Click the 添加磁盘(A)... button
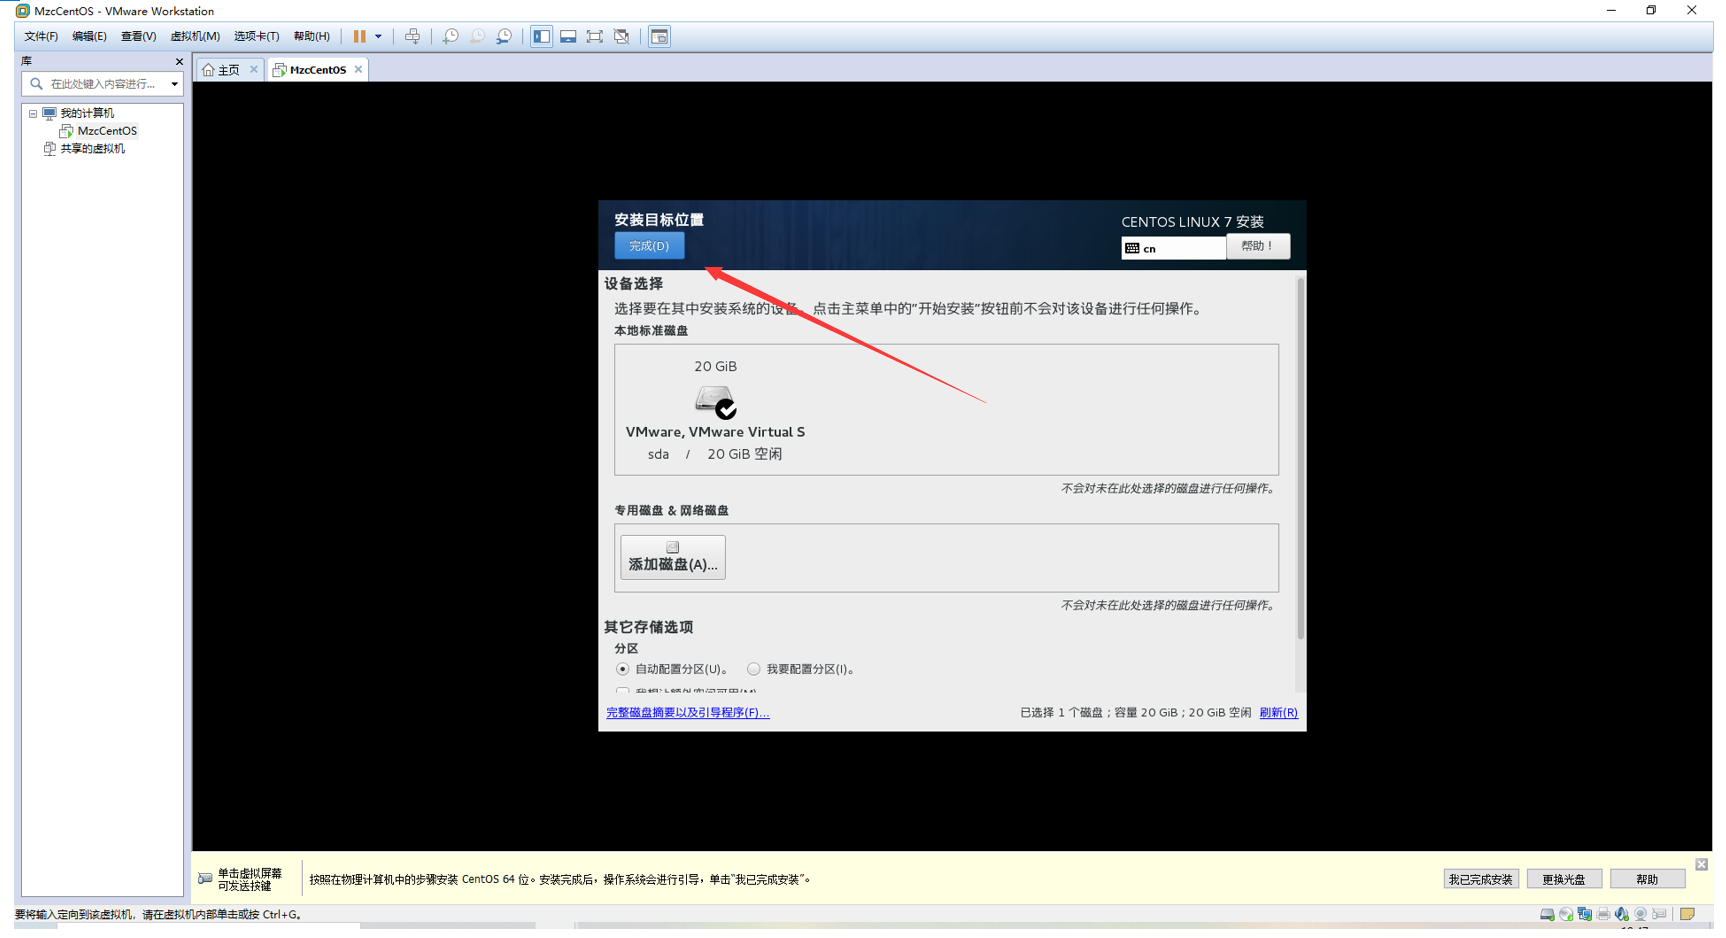The height and width of the screenshot is (938, 1726). (673, 557)
